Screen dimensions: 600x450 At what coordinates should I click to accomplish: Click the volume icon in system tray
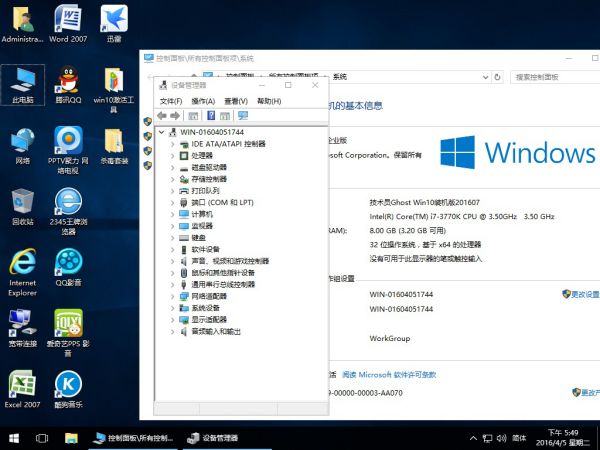point(501,438)
